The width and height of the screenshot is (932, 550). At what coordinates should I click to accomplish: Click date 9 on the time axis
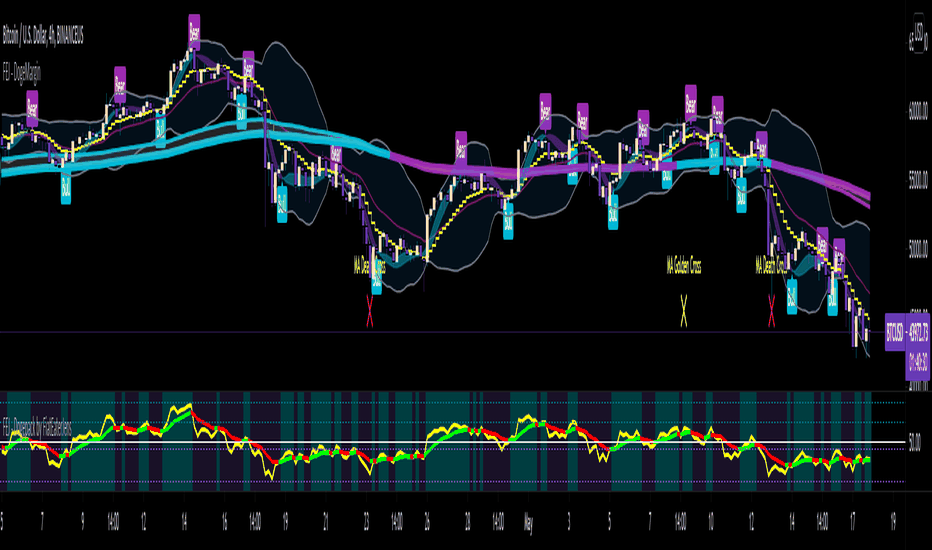tap(83, 522)
